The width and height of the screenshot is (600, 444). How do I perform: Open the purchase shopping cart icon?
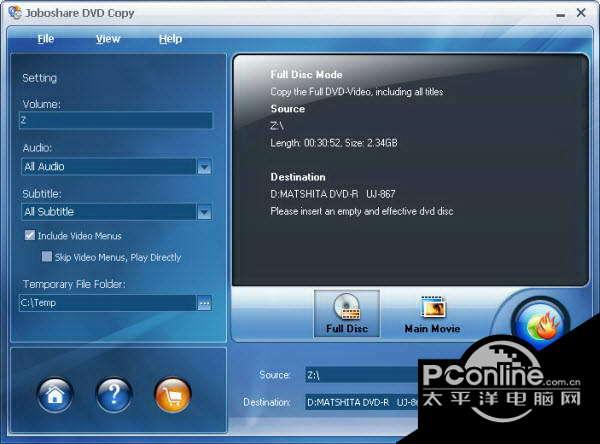[x=173, y=395]
